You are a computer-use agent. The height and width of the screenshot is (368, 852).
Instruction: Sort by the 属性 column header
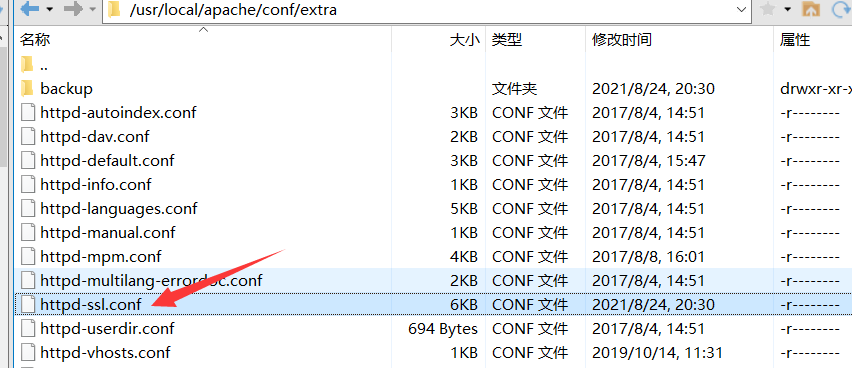(795, 40)
